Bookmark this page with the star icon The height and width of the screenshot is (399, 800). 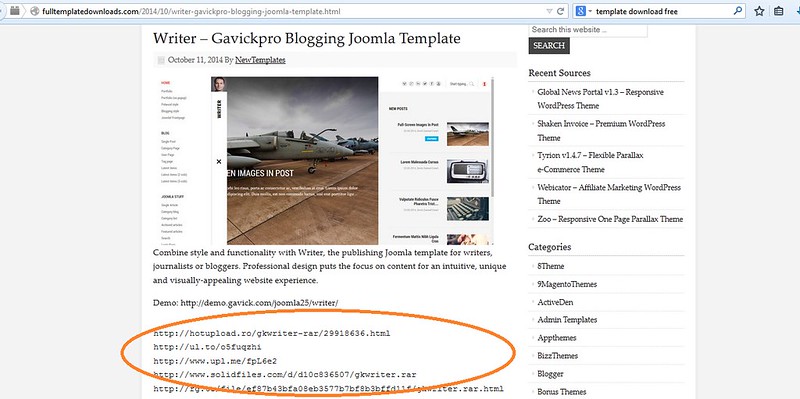click(759, 11)
